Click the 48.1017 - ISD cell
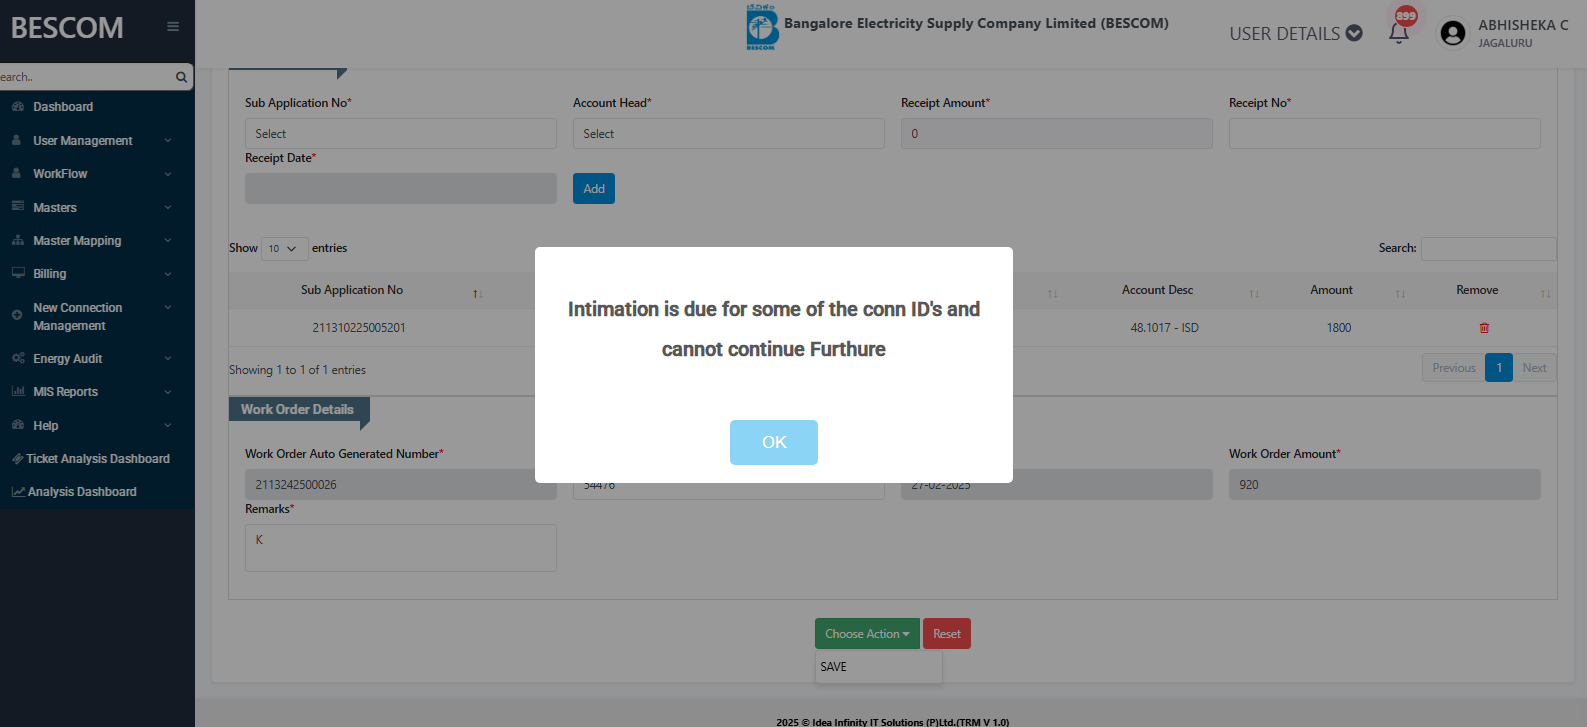Image resolution: width=1587 pixels, height=727 pixels. 1164,328
